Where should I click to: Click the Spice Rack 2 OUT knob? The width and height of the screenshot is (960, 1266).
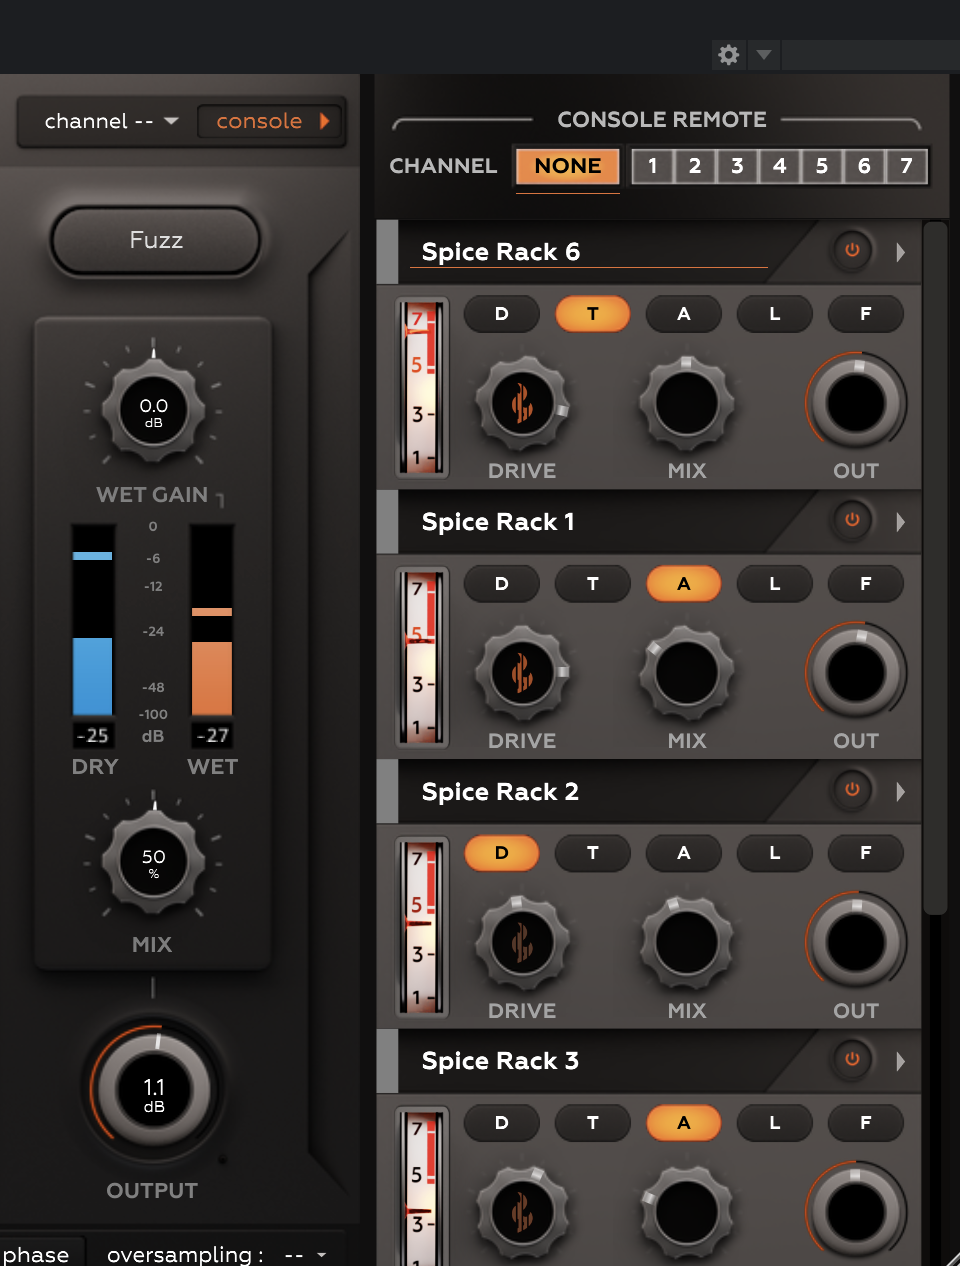(856, 941)
